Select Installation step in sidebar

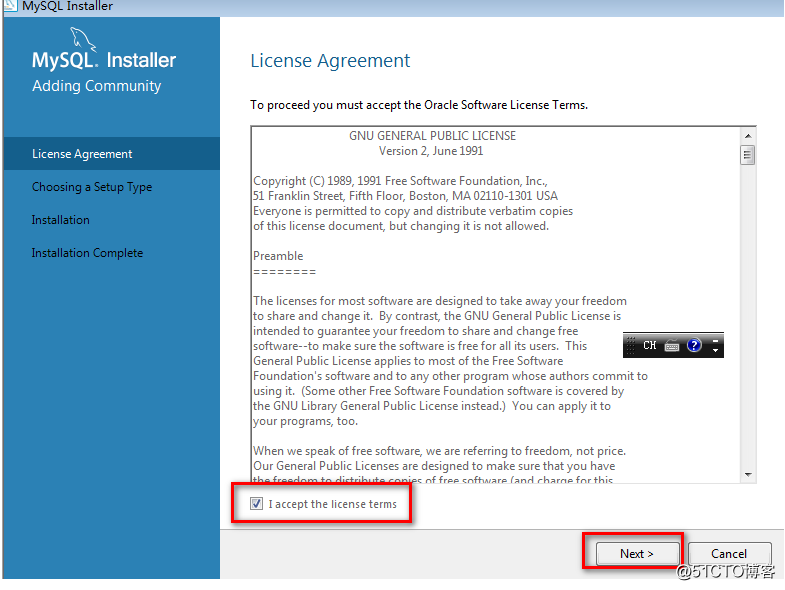112,220
